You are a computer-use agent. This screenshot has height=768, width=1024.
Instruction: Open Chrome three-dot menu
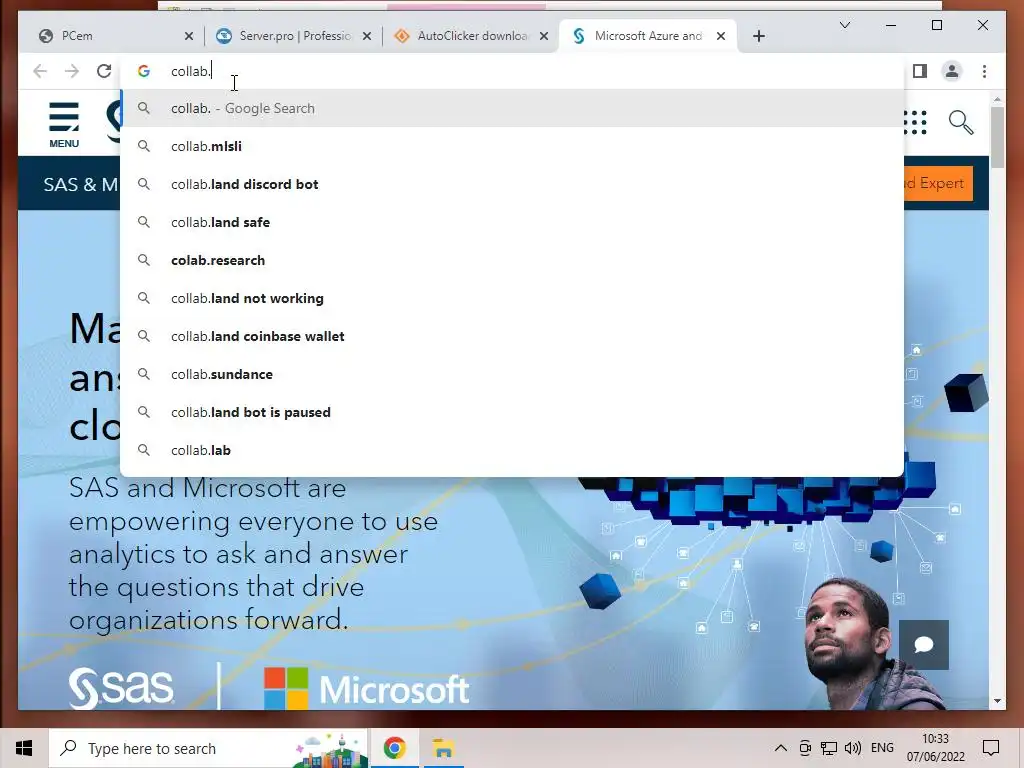pyautogui.click(x=984, y=71)
